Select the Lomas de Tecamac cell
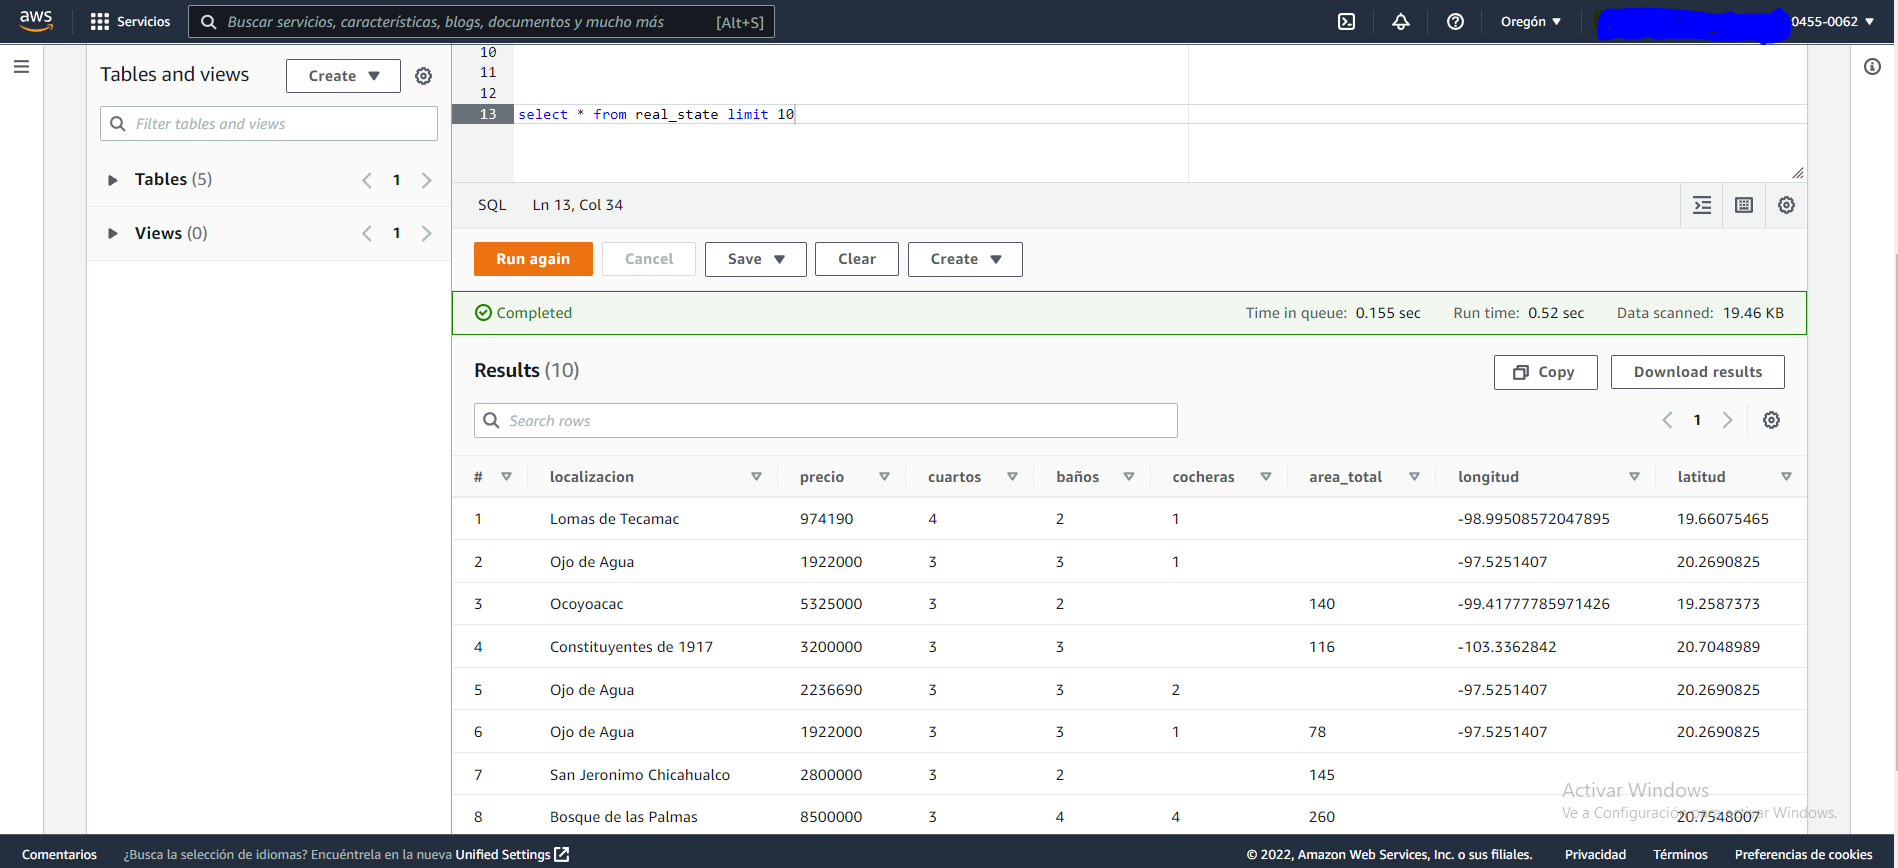 click(614, 519)
